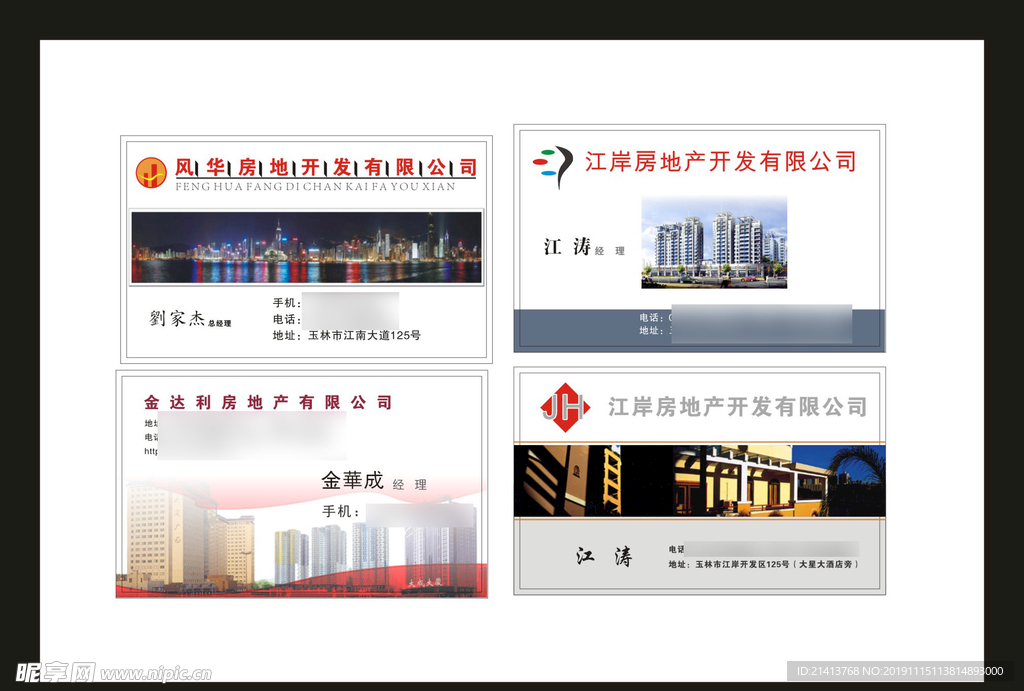Screen dimensions: 1024x691
Task: Click the orange circular Fenghua logo
Action: pyautogui.click(x=151, y=172)
